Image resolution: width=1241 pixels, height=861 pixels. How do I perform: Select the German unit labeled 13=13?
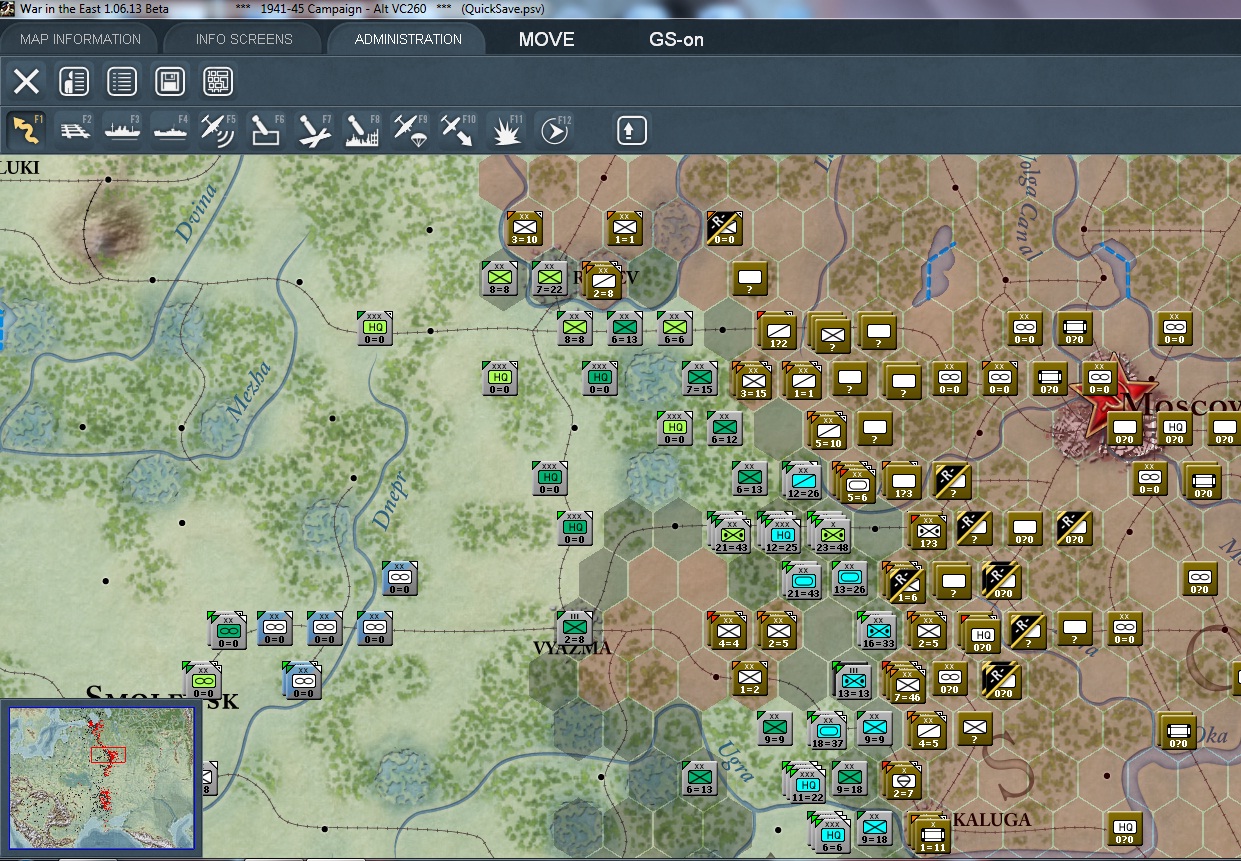point(853,681)
